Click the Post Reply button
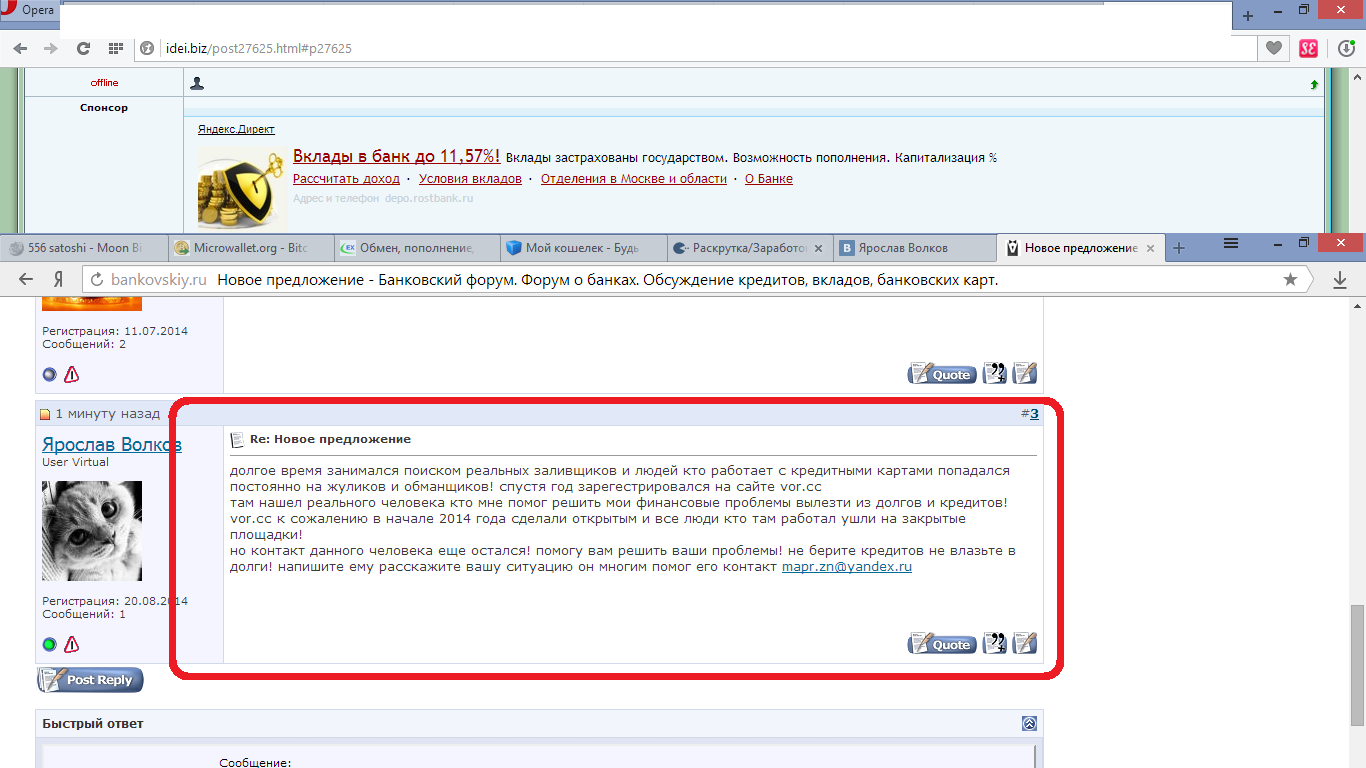The image size is (1366, 768). click(x=90, y=680)
